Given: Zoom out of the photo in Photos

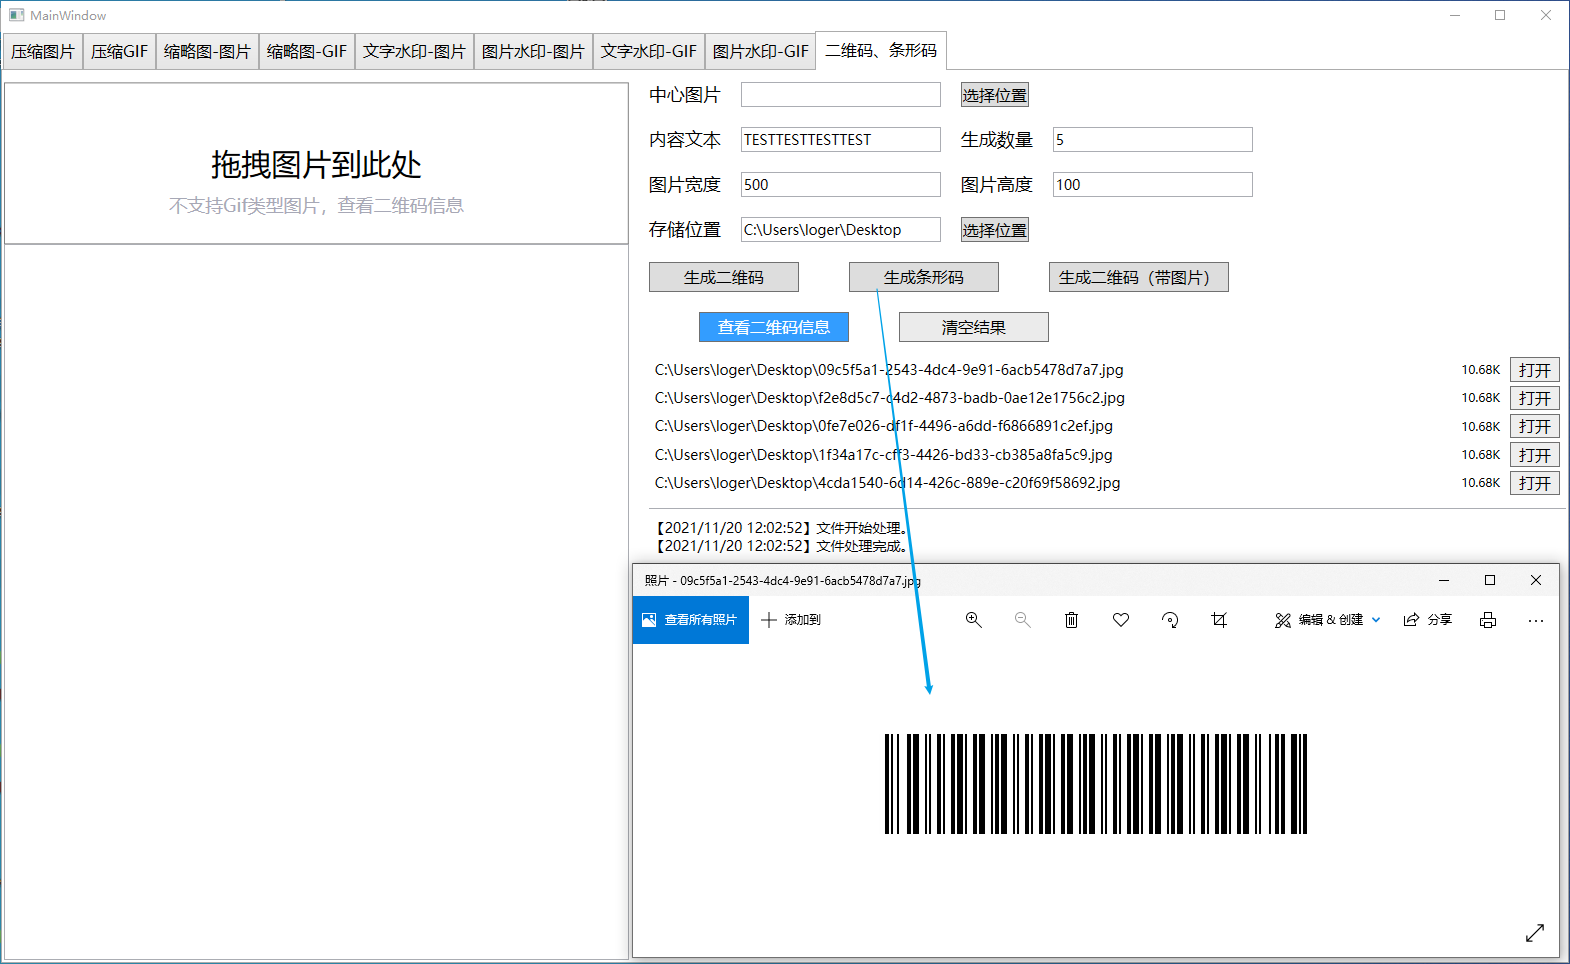Looking at the screenshot, I should coord(1022,620).
